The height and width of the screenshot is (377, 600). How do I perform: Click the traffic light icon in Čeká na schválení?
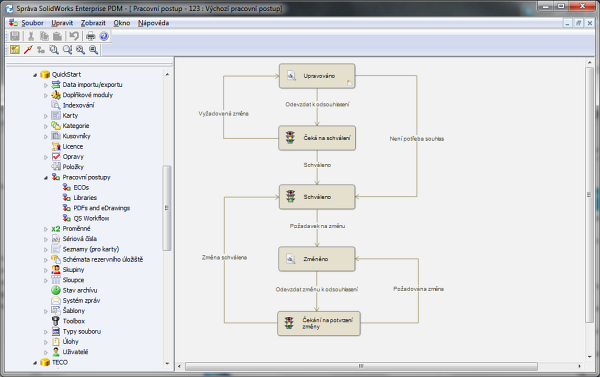[290, 137]
